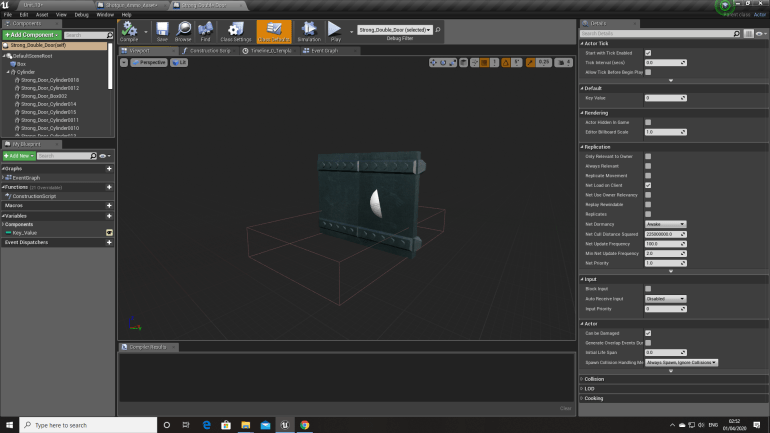Add a new macro with plus
The image size is (770, 433).
[109, 206]
